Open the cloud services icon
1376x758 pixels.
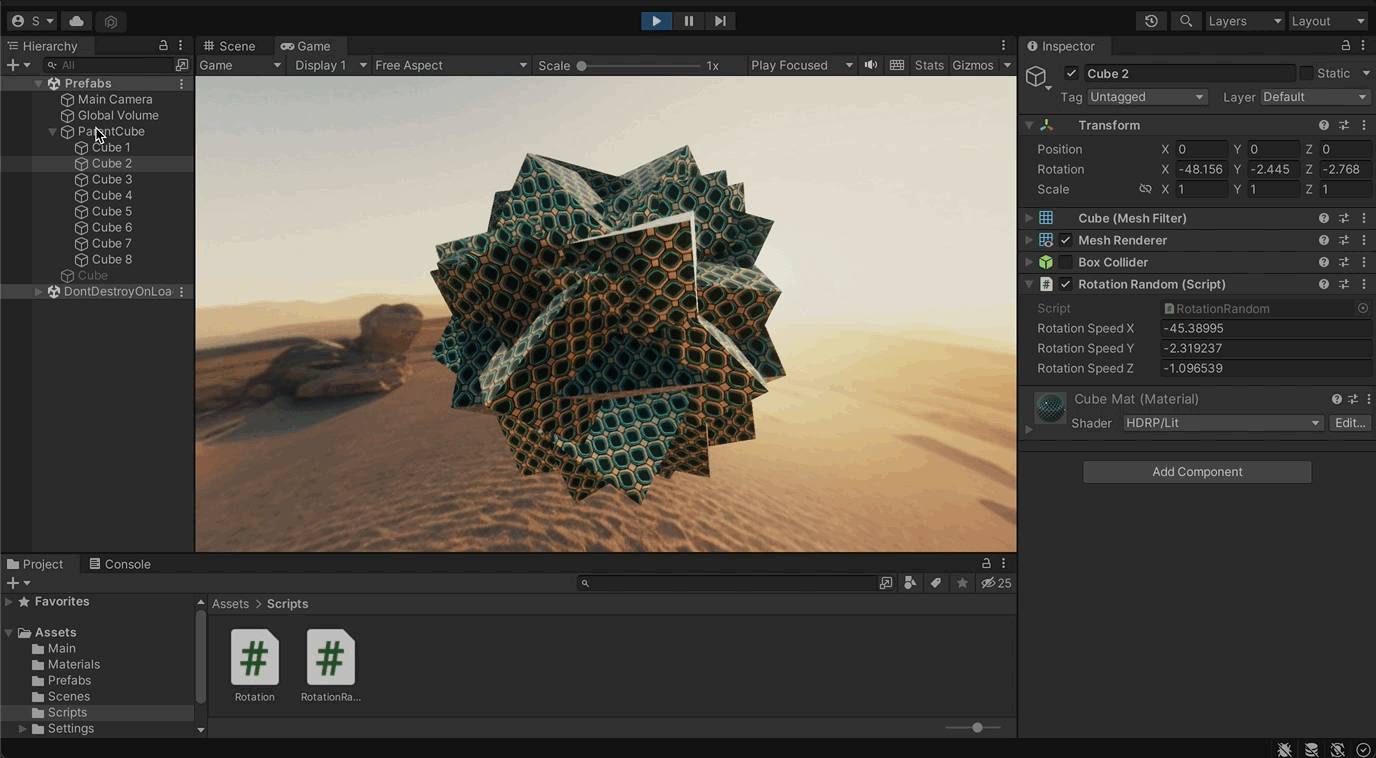76,21
